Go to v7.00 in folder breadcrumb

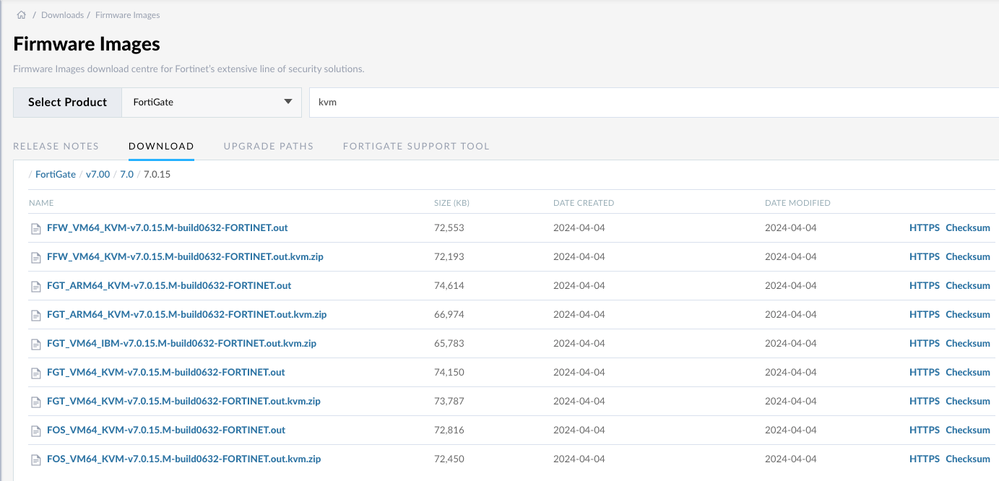click(x=98, y=174)
